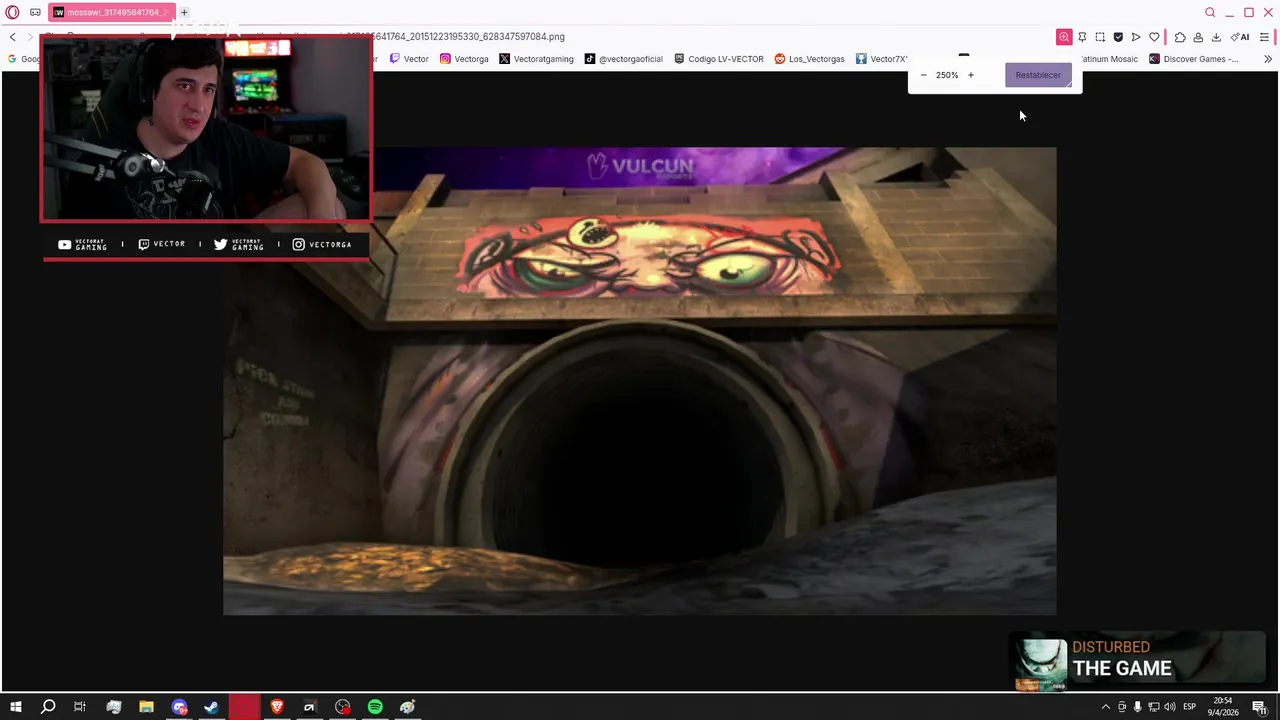The image size is (1280, 720).
Task: Increase zoom with the plus button
Action: [x=970, y=75]
